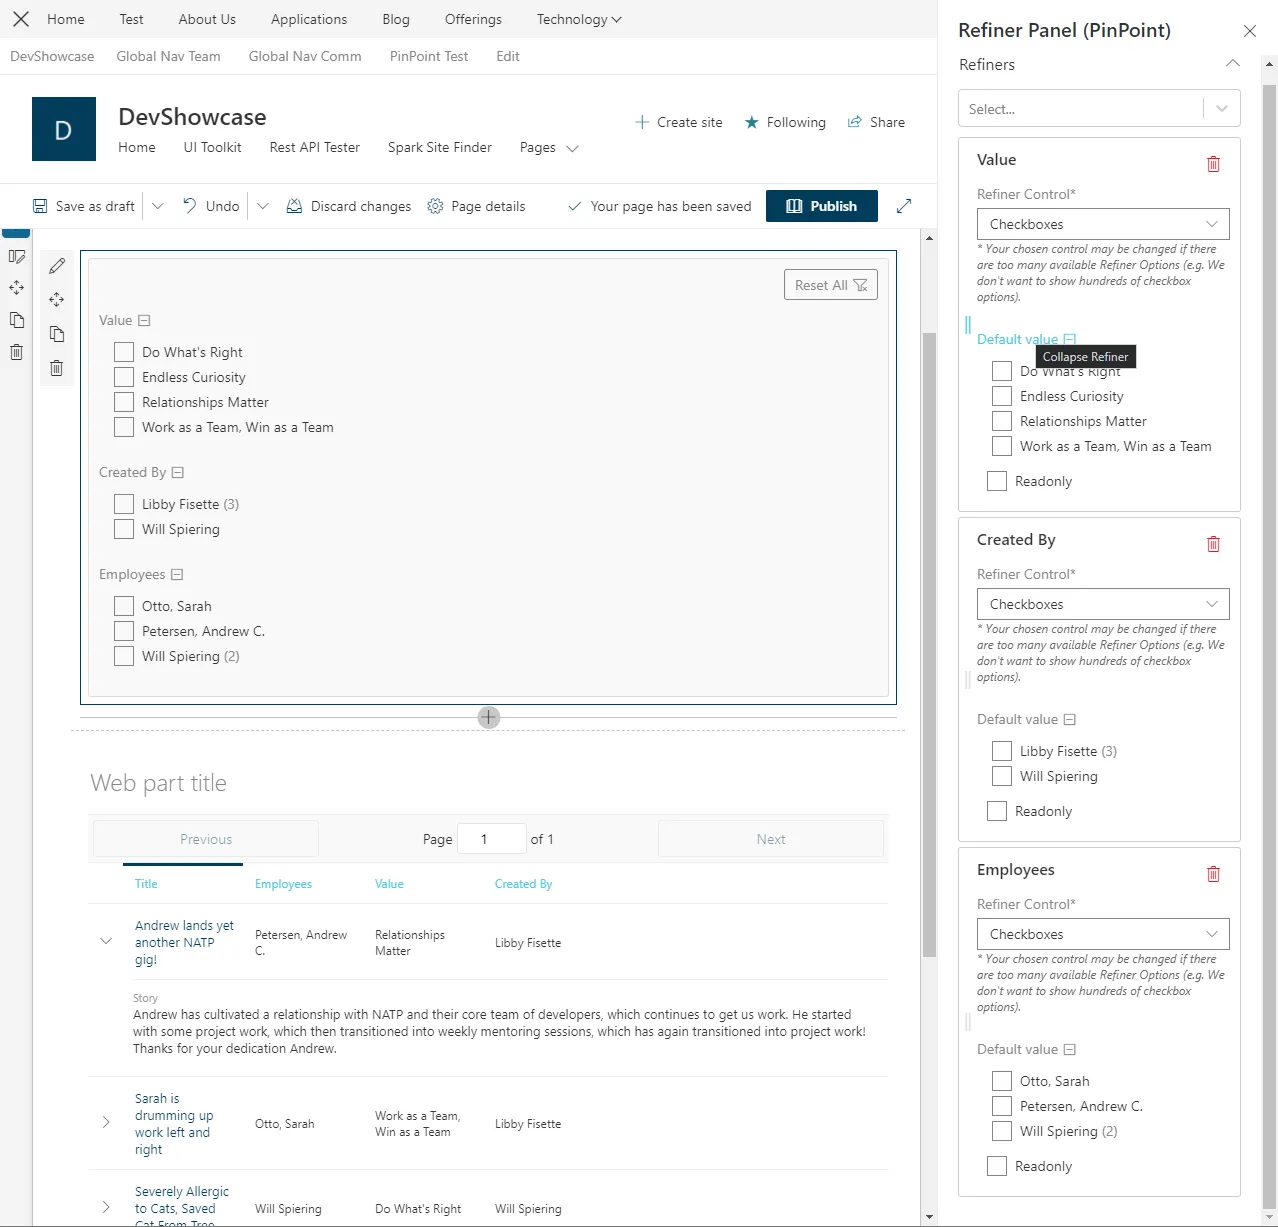
Task: Delete the Employees refiner with trash icon
Action: (x=1213, y=874)
